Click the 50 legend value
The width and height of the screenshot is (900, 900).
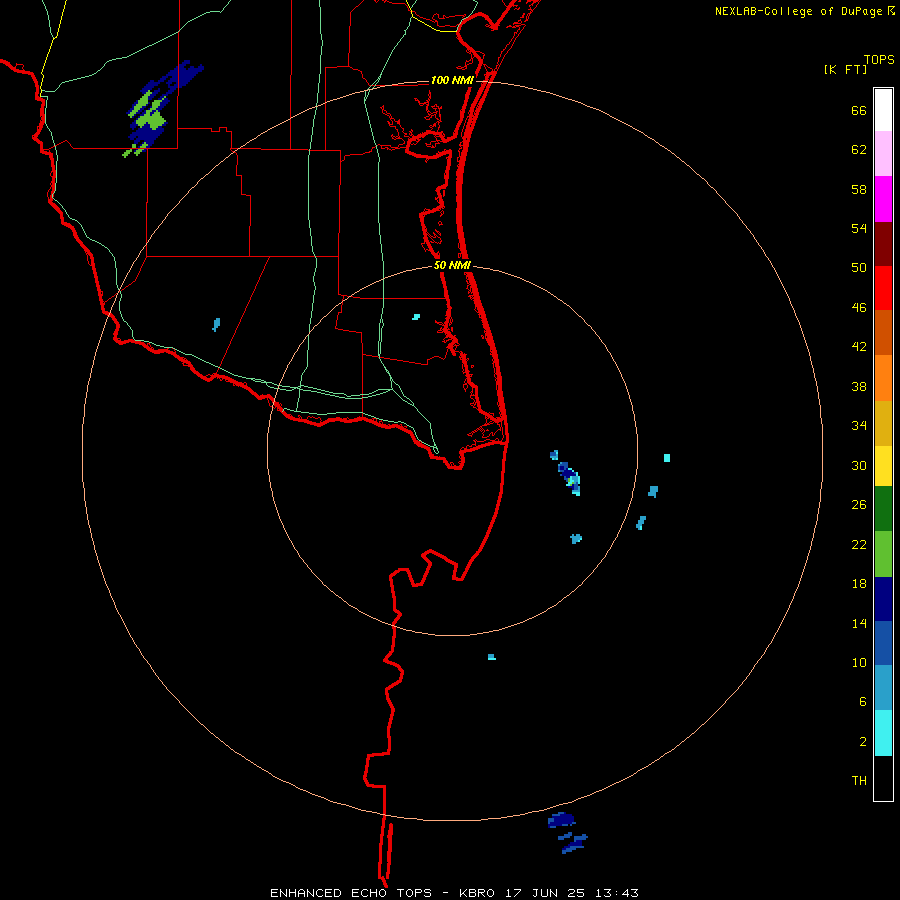[x=859, y=268]
